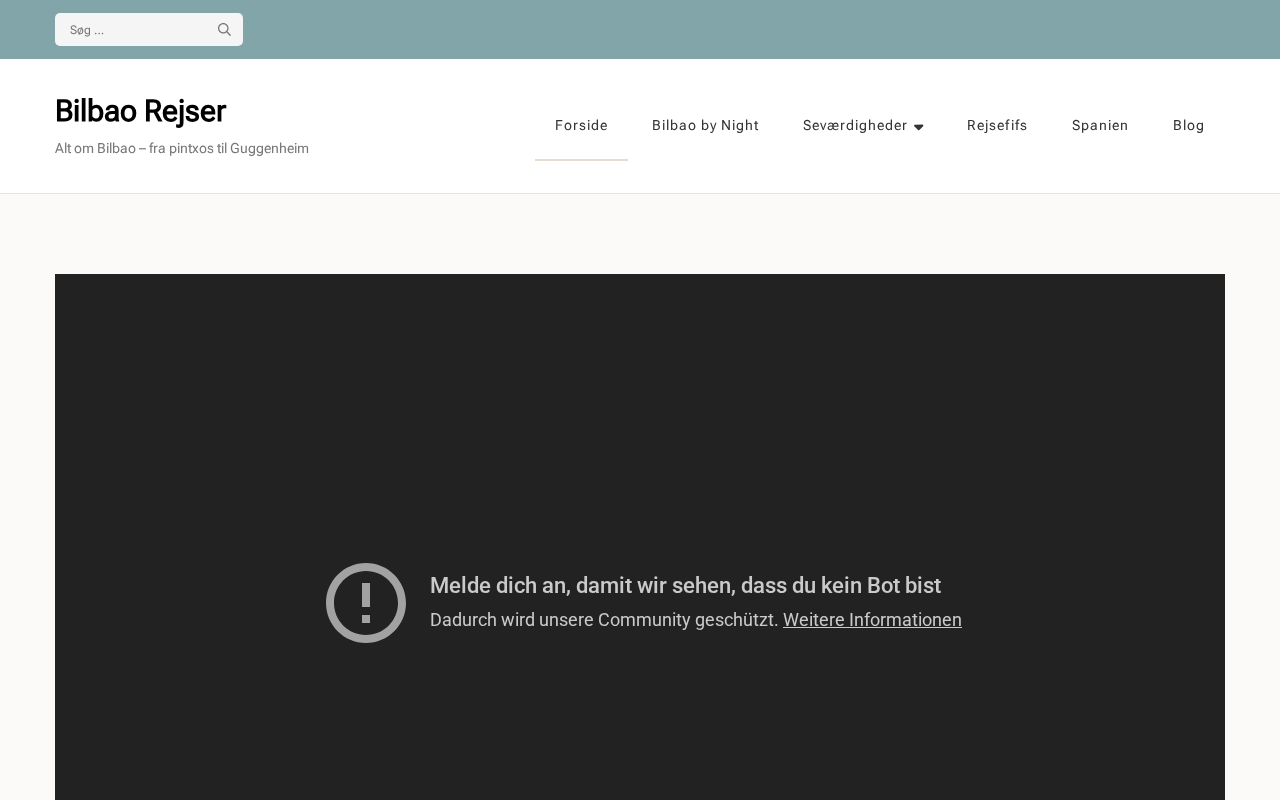Click the tagline 'Alt om Bilbao – fra pintxos til Guggenheim'
Viewport: 1280px width, 800px height.
pos(182,149)
